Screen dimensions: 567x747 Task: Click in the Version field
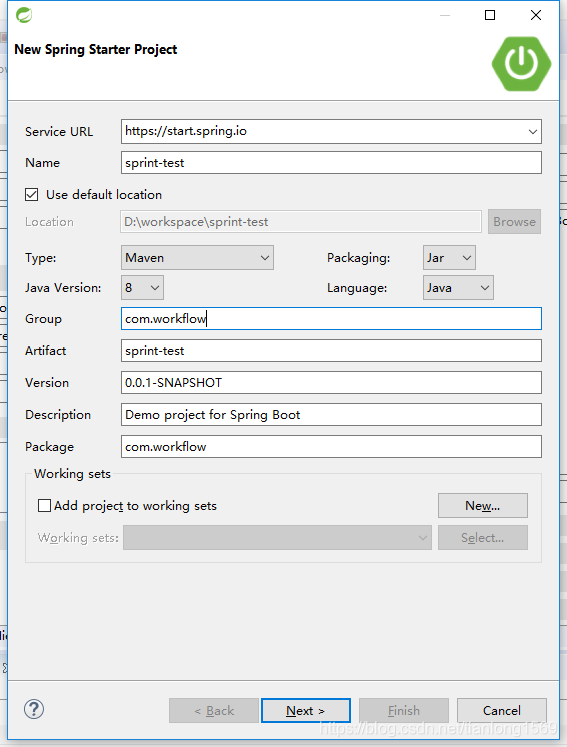(x=331, y=383)
